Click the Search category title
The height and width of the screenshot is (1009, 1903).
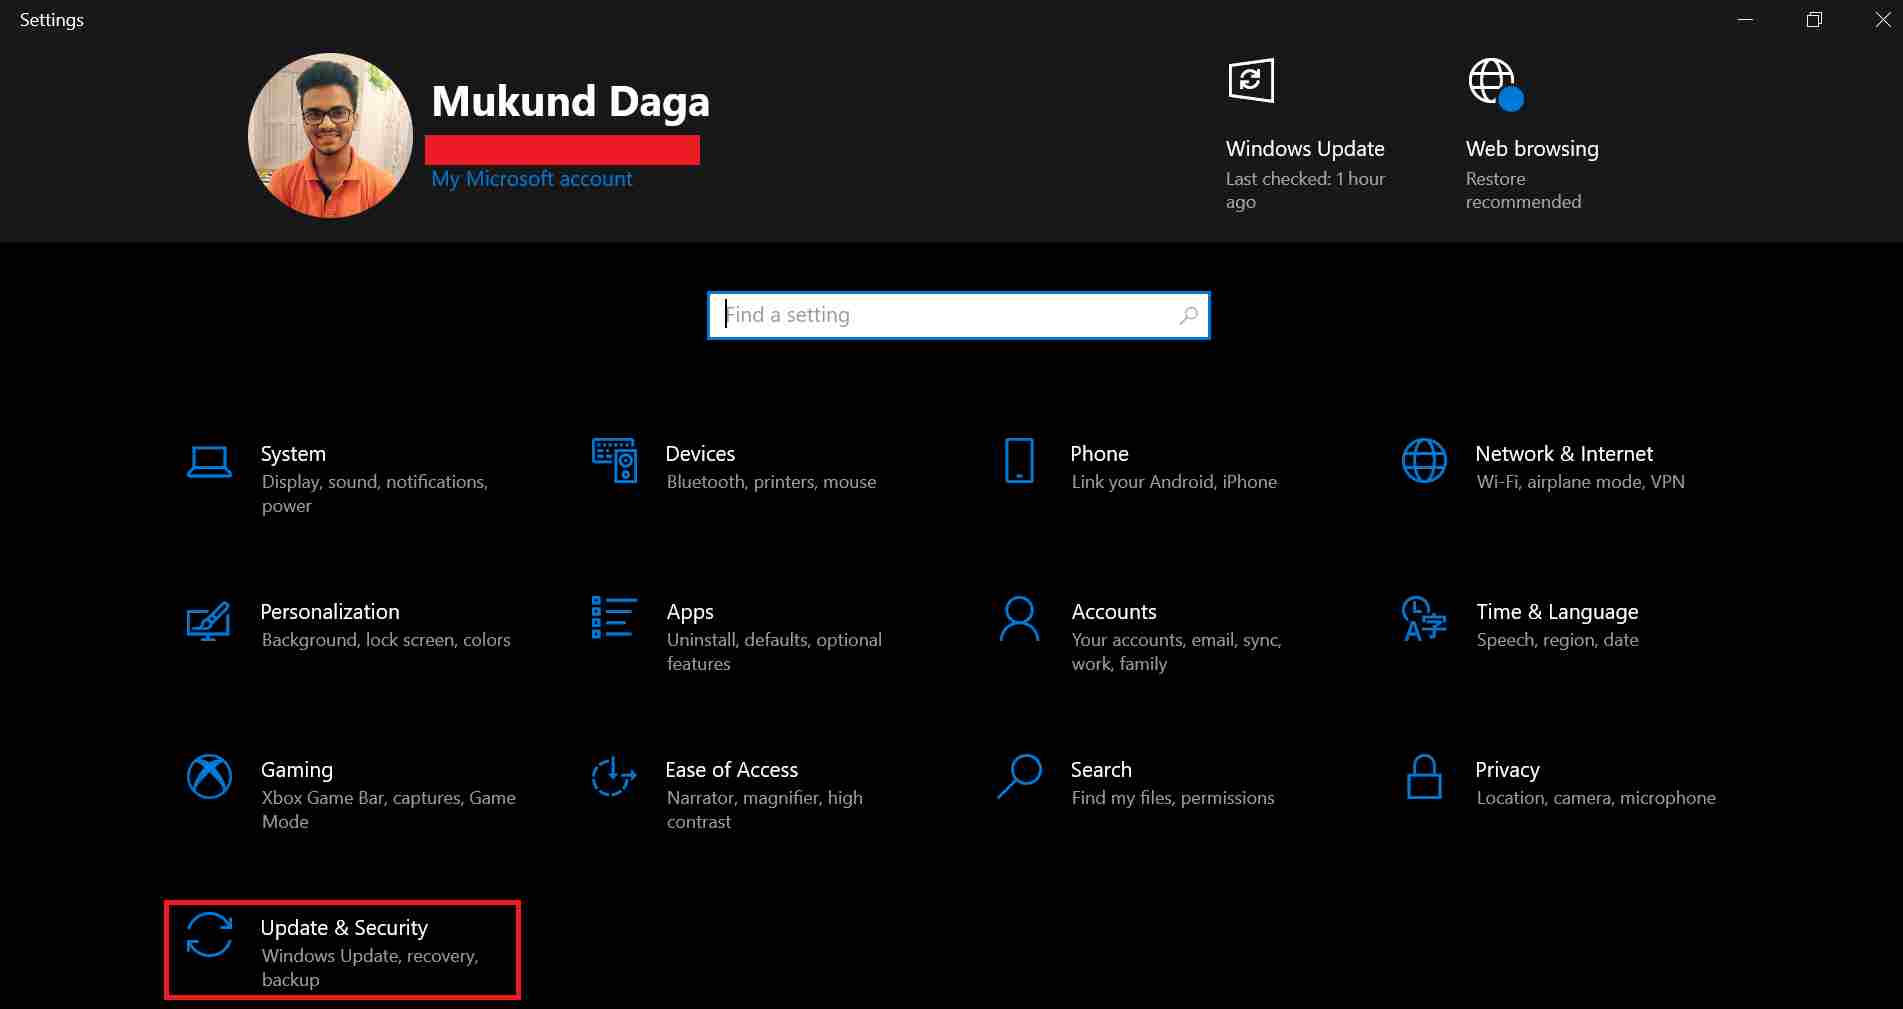click(1101, 770)
